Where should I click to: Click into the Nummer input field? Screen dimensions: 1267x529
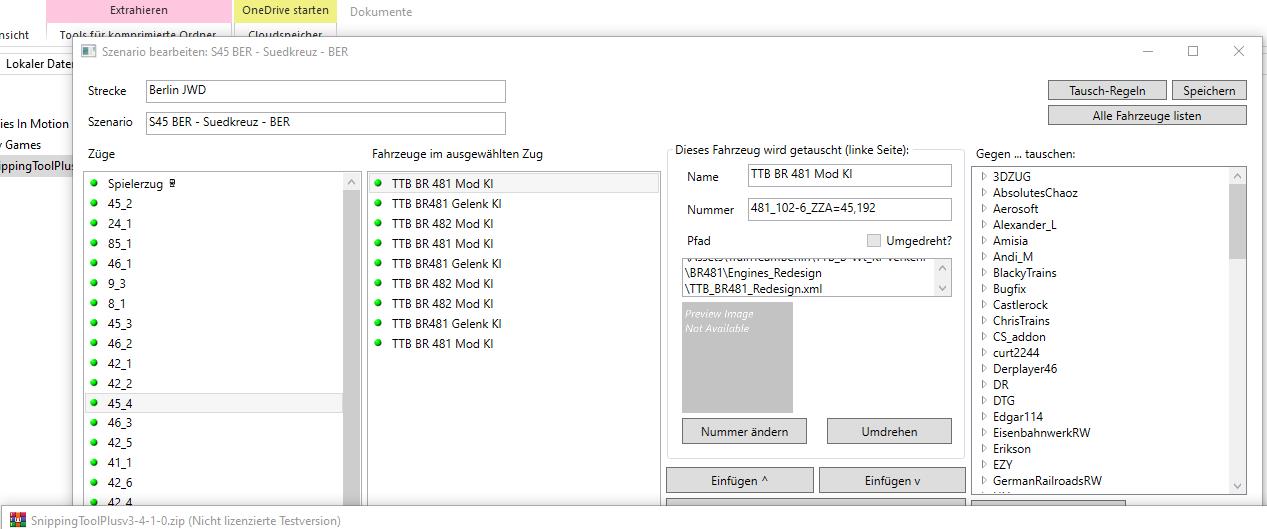pos(849,210)
